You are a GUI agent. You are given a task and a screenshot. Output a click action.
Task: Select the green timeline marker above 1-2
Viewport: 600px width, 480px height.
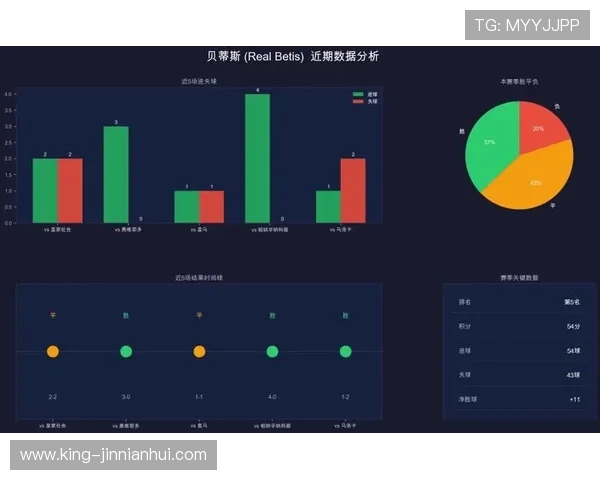click(346, 351)
